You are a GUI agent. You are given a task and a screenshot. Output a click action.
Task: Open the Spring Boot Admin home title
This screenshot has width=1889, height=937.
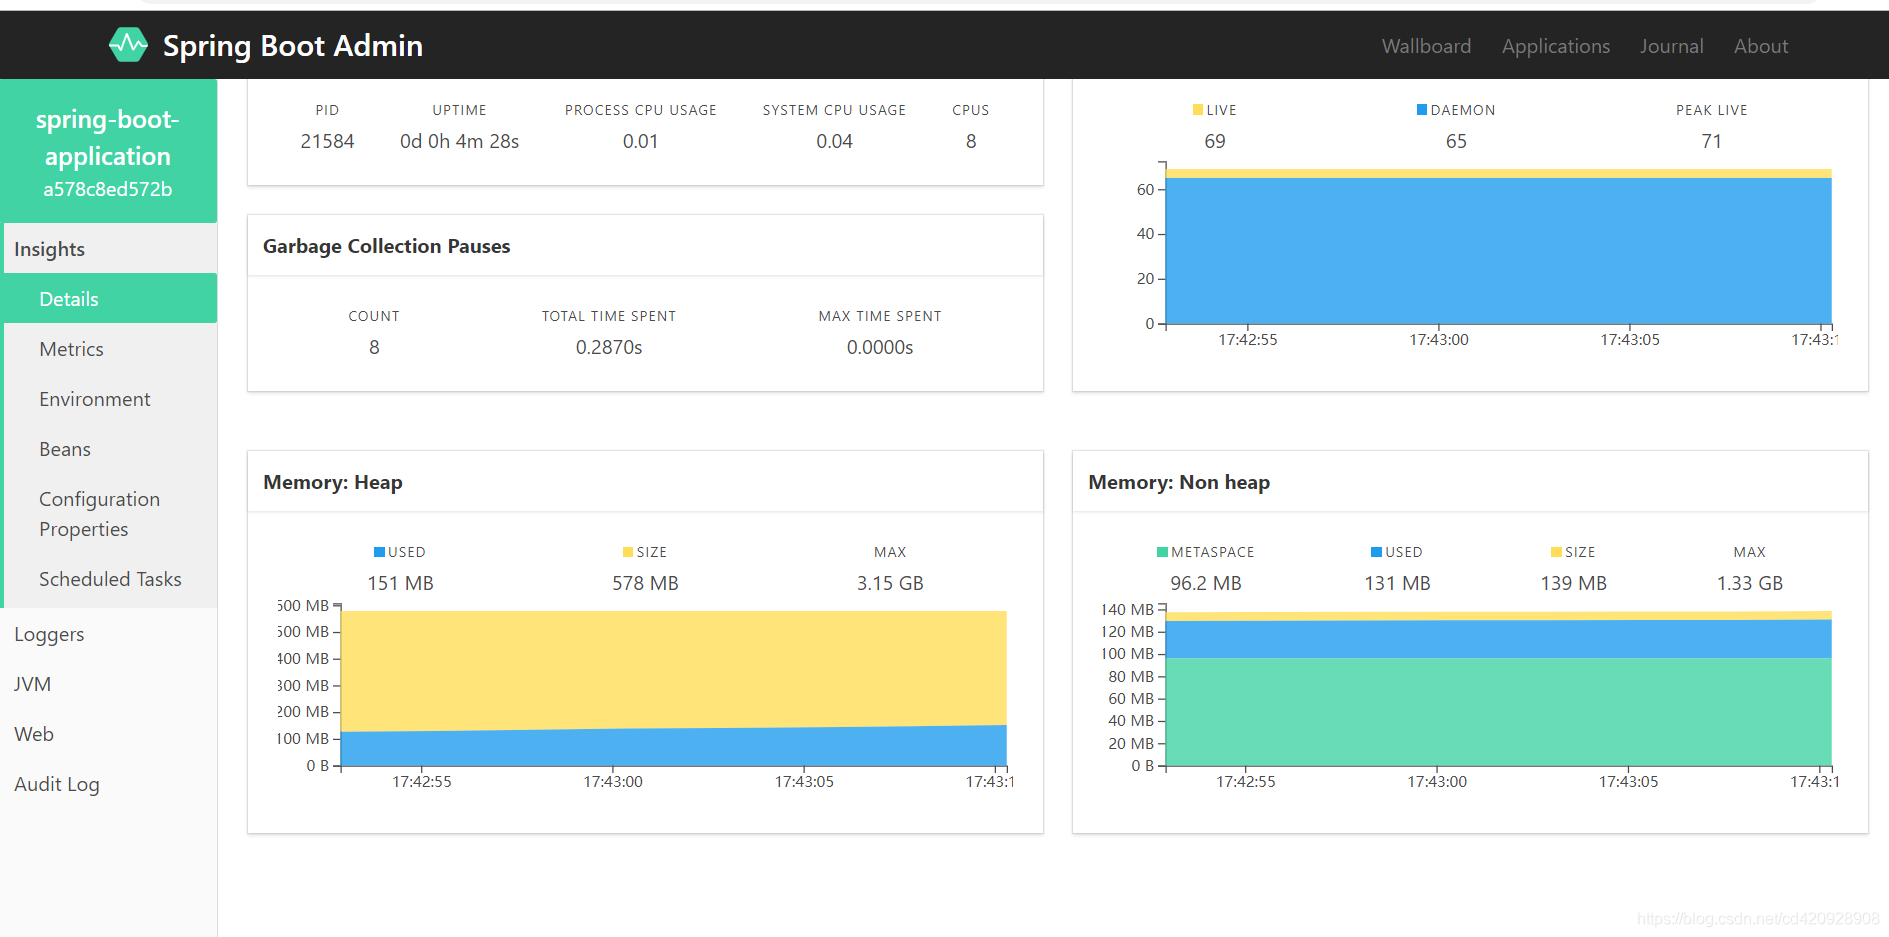(292, 45)
